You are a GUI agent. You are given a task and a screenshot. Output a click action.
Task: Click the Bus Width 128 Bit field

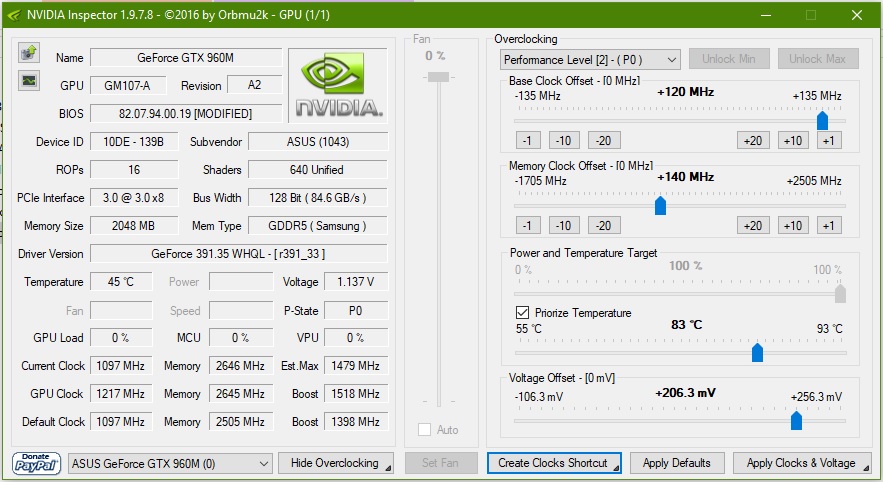pos(318,198)
